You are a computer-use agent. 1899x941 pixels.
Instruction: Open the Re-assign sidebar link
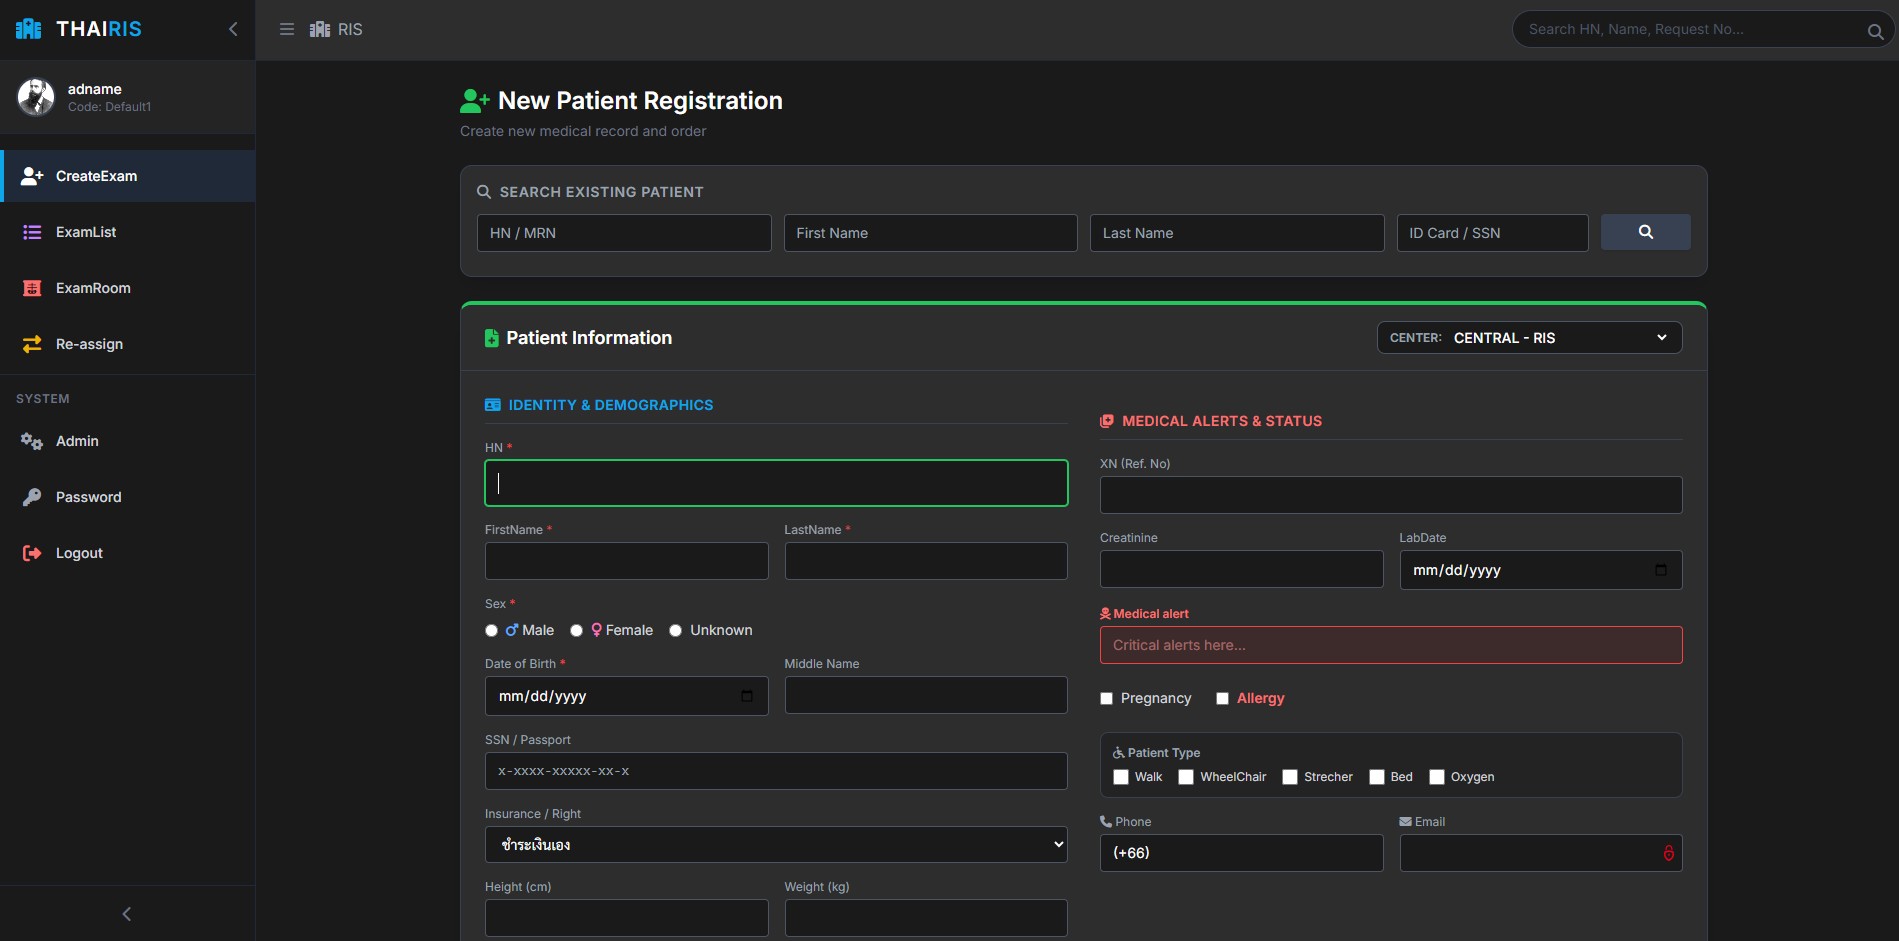pyautogui.click(x=89, y=344)
